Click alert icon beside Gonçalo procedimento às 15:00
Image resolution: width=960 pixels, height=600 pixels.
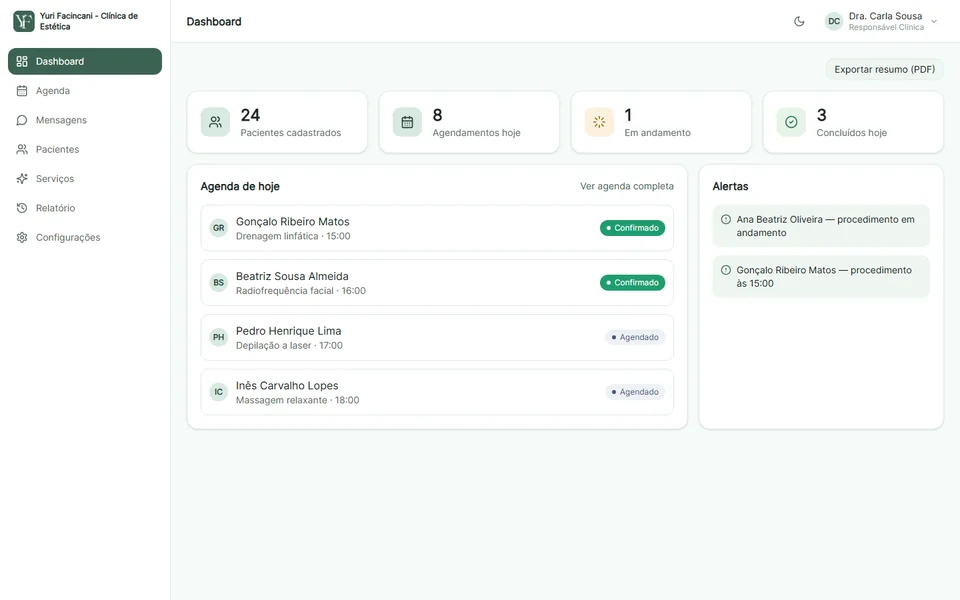(726, 270)
